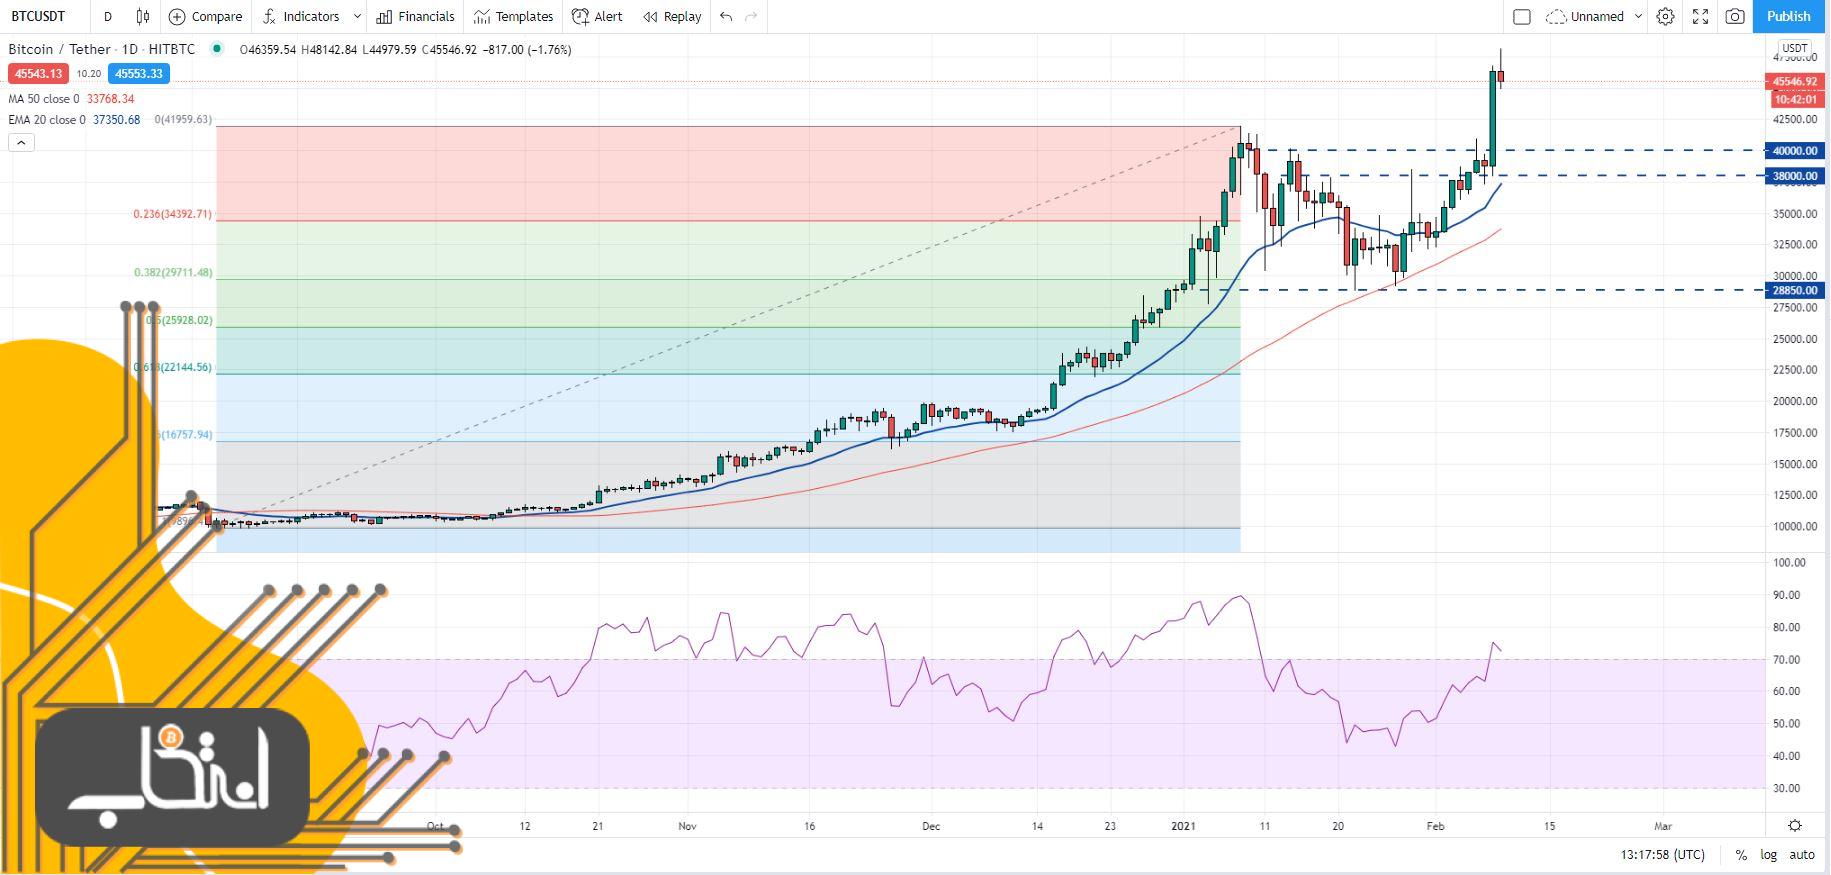Click the 2021 label on the time axis
1831x875 pixels.
click(1184, 826)
